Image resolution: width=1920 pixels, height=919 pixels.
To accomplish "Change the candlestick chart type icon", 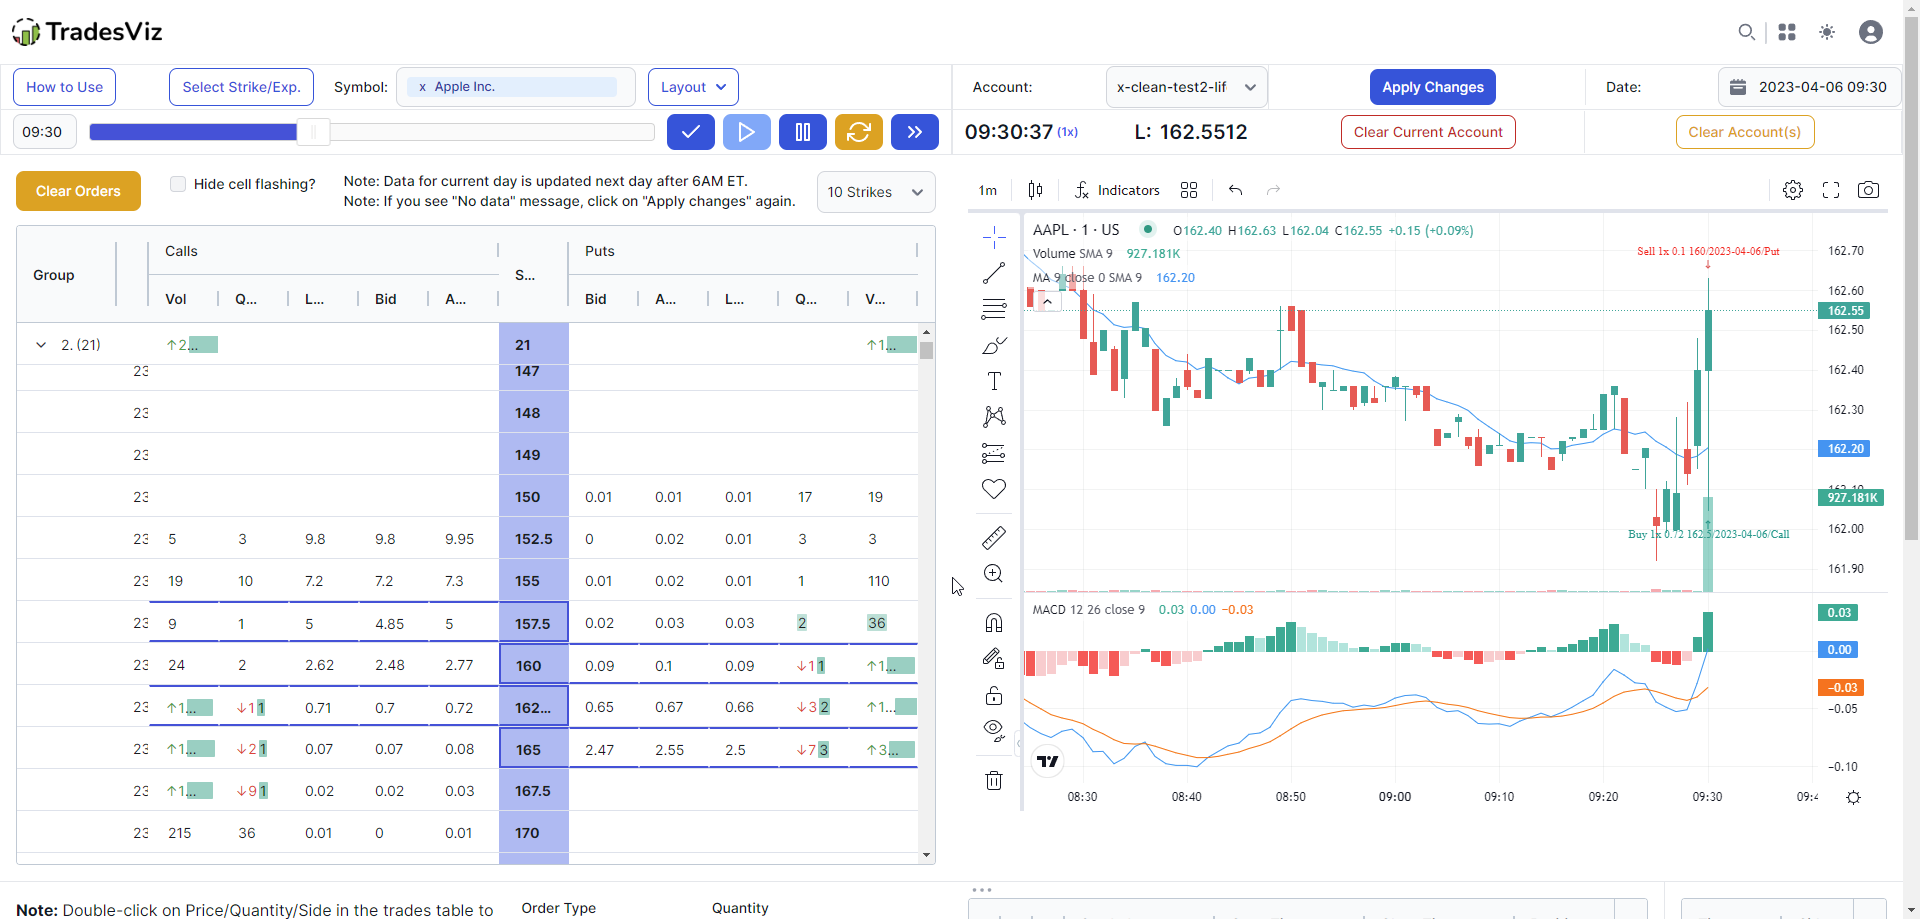I will pos(1035,190).
